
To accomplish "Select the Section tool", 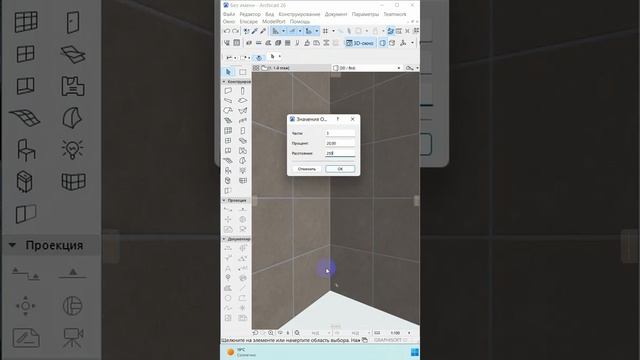I will click(x=228, y=209).
